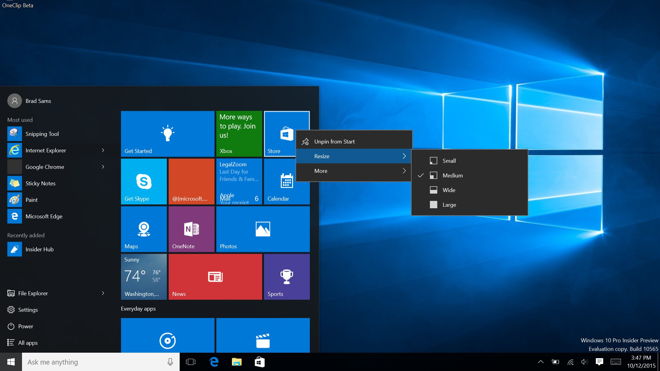This screenshot has width=660, height=371.
Task: Open the Photos tile
Action: point(263,229)
